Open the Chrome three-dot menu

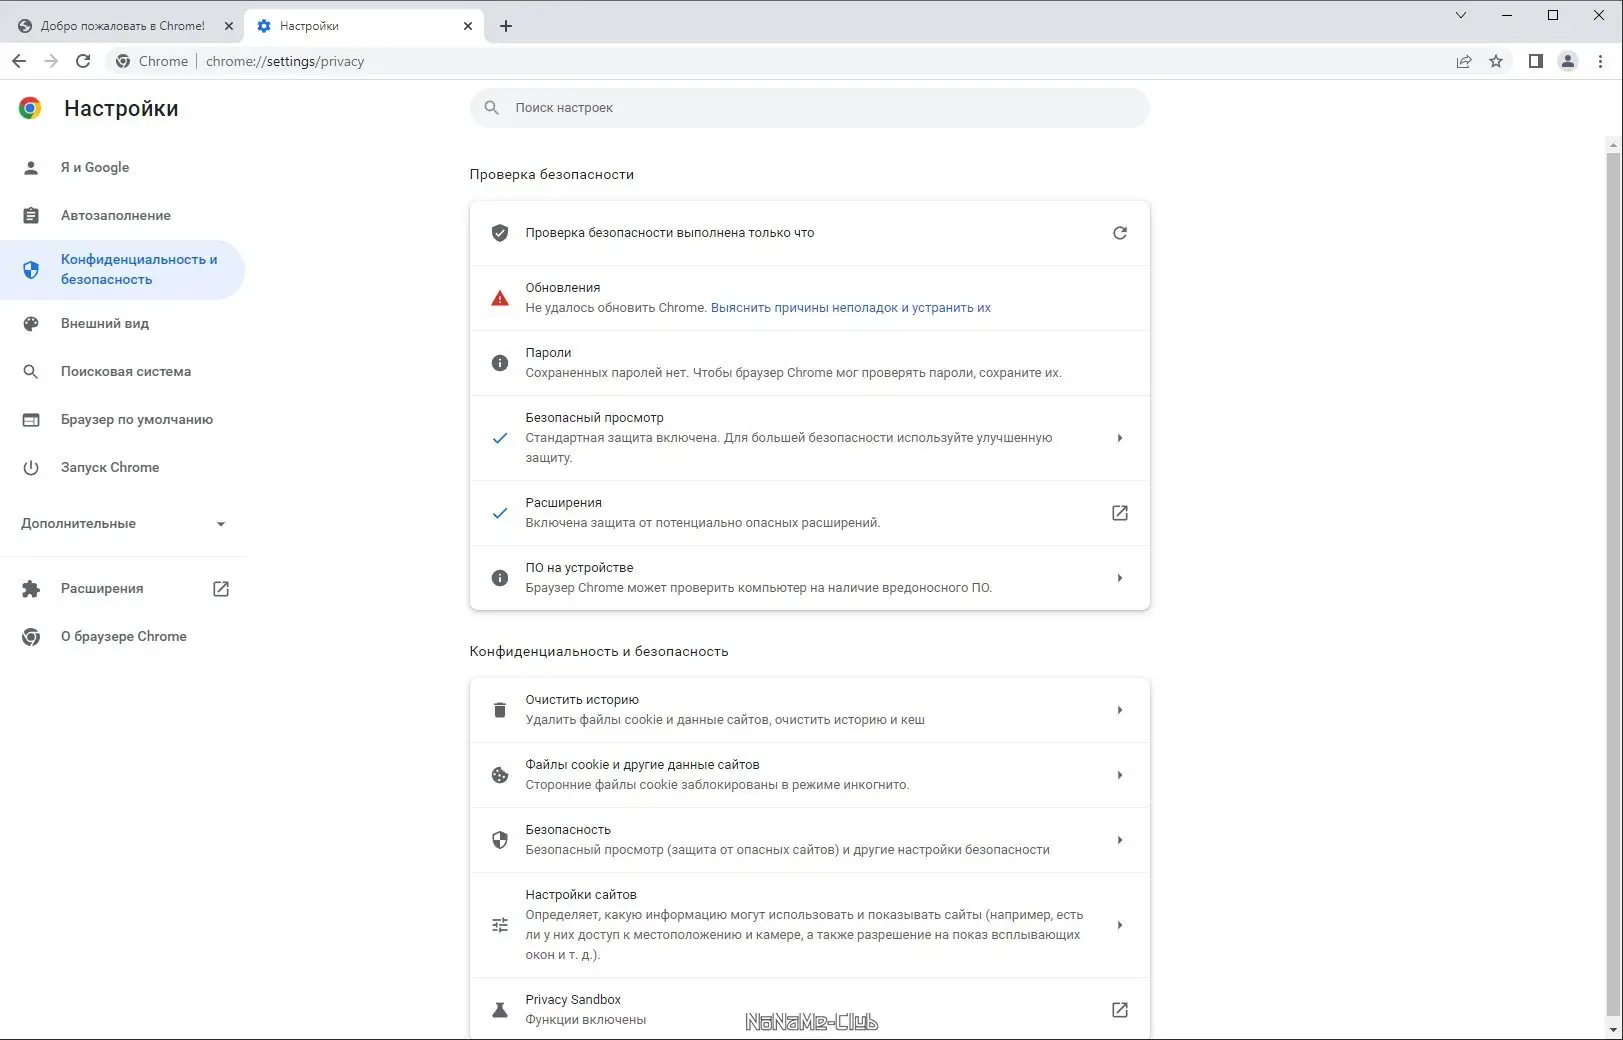pyautogui.click(x=1600, y=61)
